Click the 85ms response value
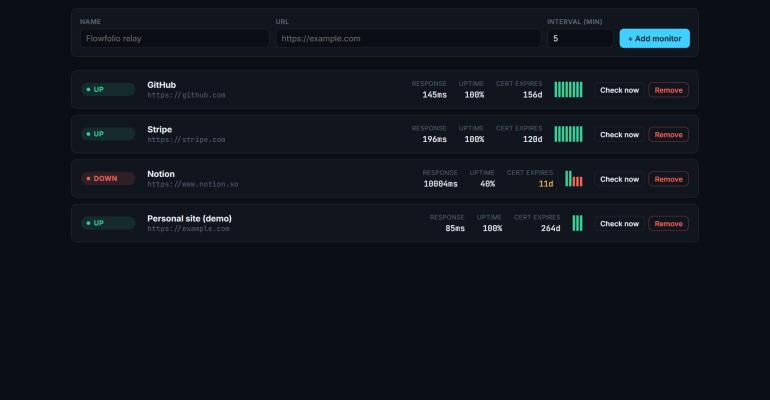Image resolution: width=770 pixels, height=400 pixels. click(x=455, y=228)
